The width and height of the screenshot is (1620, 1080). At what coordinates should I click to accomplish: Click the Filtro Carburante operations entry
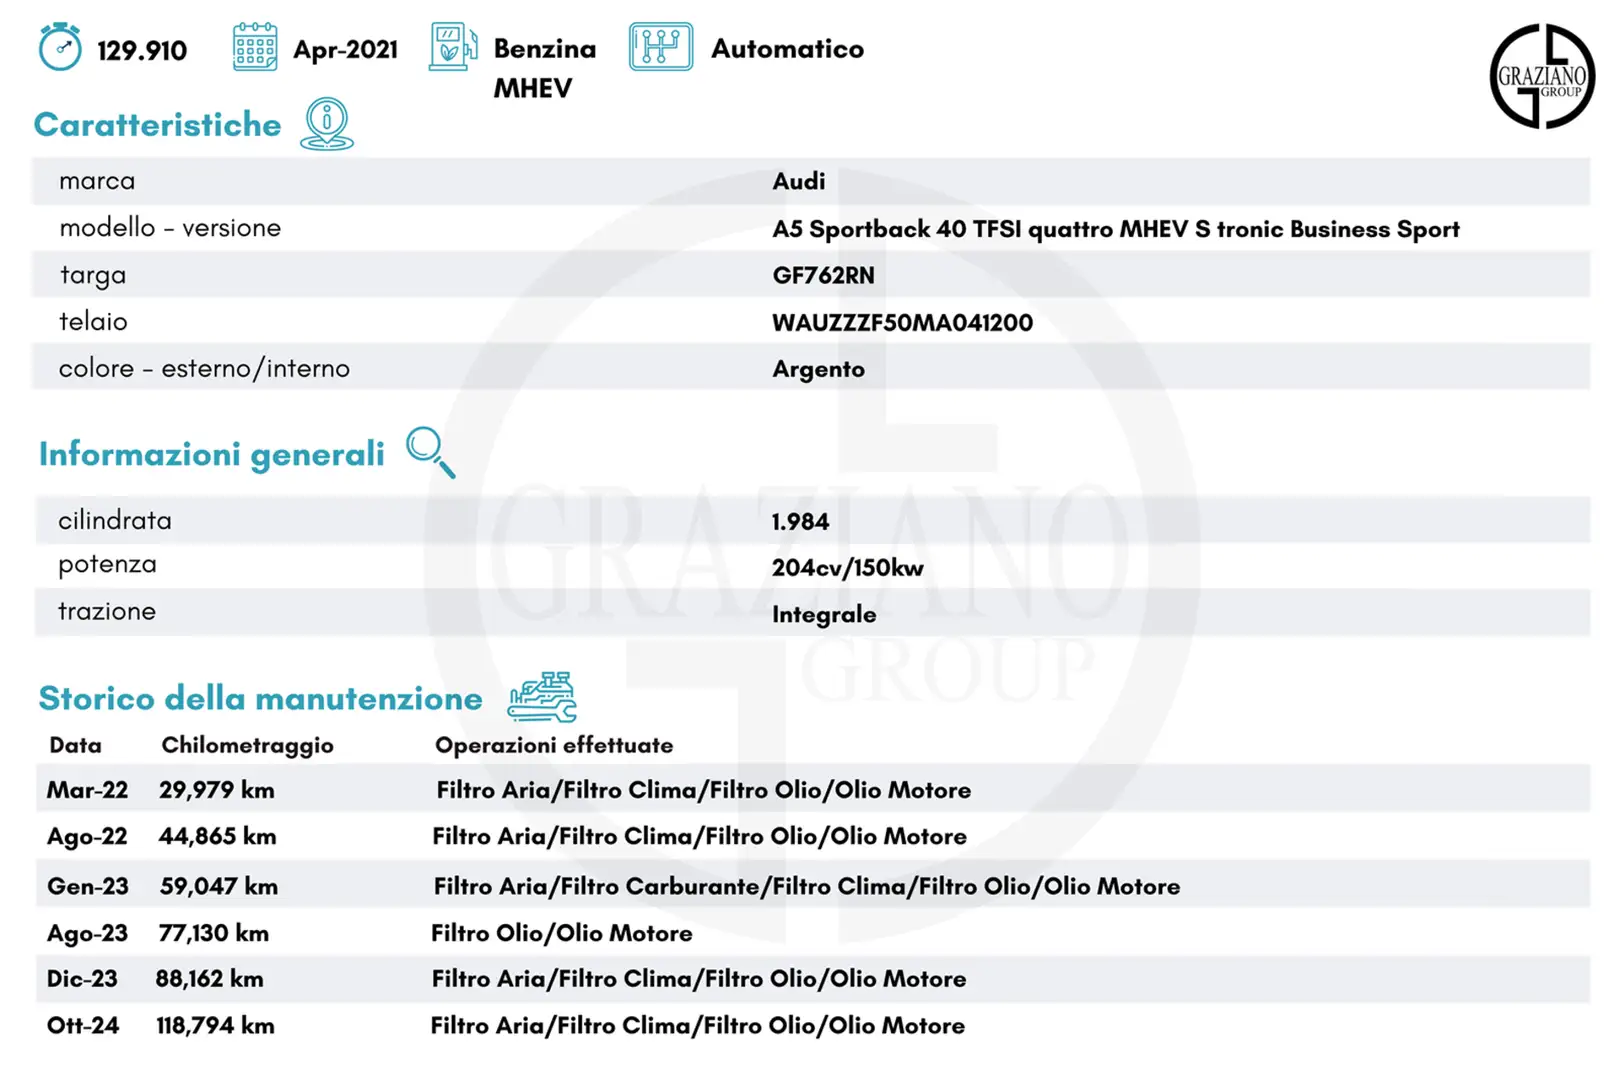point(806,886)
